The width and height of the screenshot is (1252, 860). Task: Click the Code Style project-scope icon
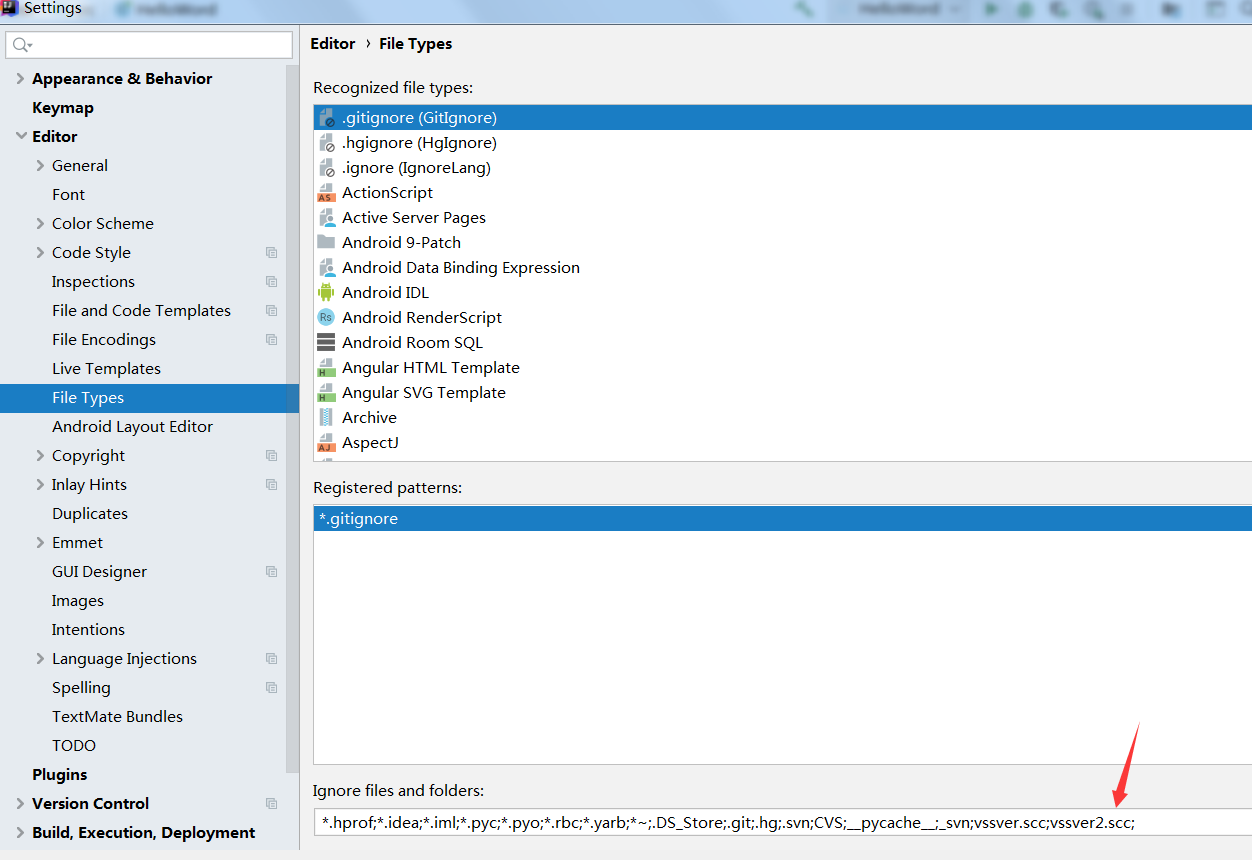tap(271, 253)
